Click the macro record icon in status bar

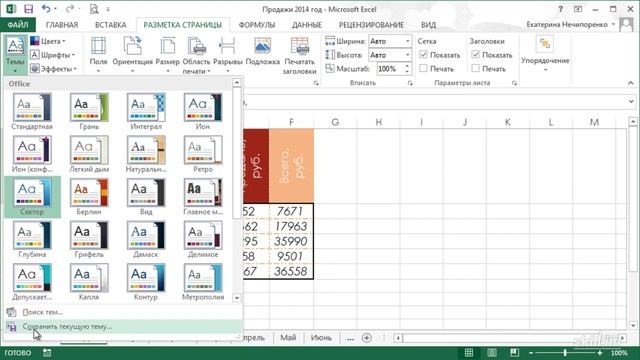click(47, 353)
